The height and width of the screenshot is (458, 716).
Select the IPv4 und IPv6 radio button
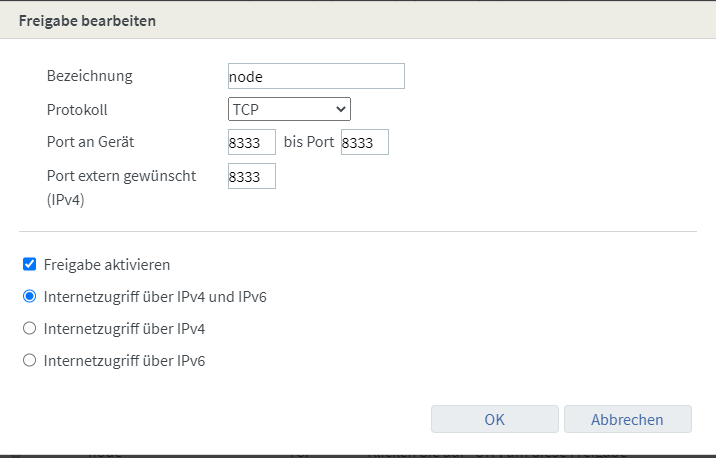[29, 296]
